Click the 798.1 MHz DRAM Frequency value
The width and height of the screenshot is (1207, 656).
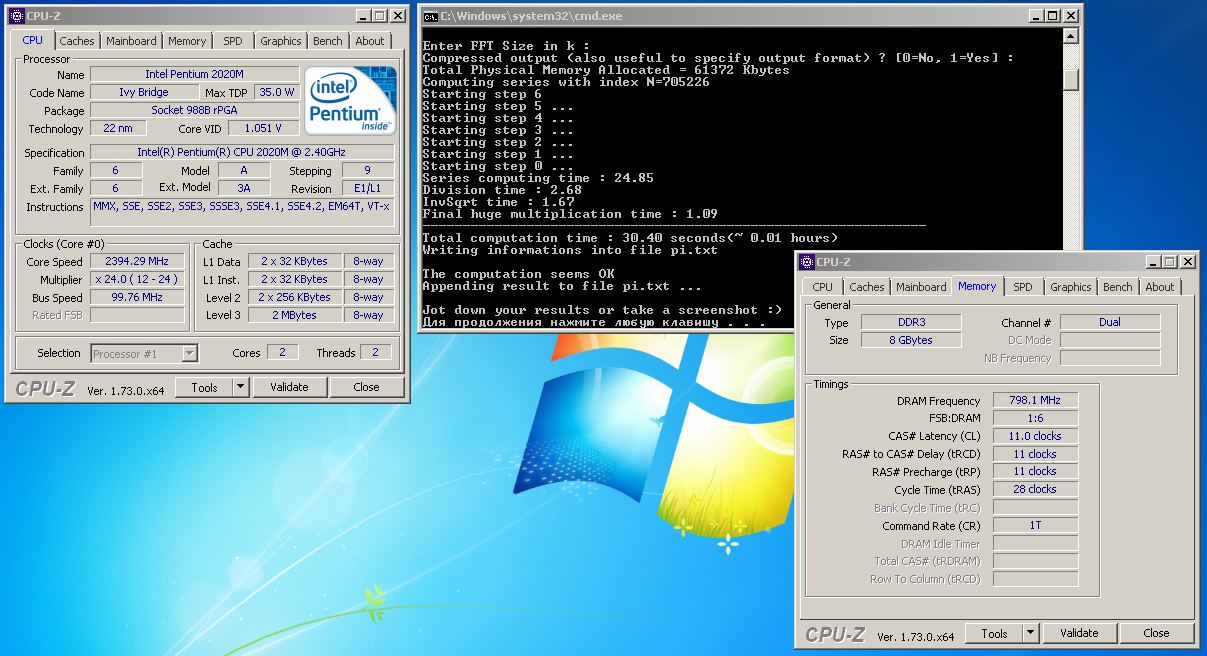pos(1035,400)
